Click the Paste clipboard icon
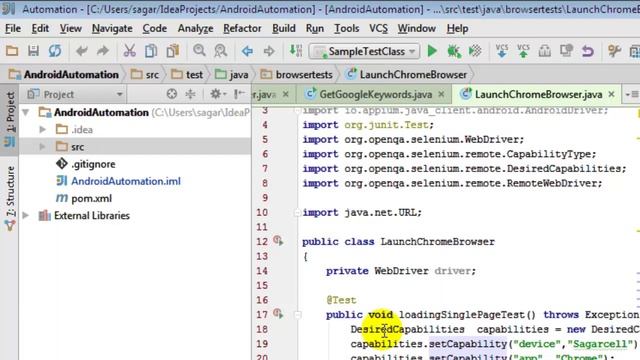Viewport: 640px width, 360px height. tap(173, 51)
